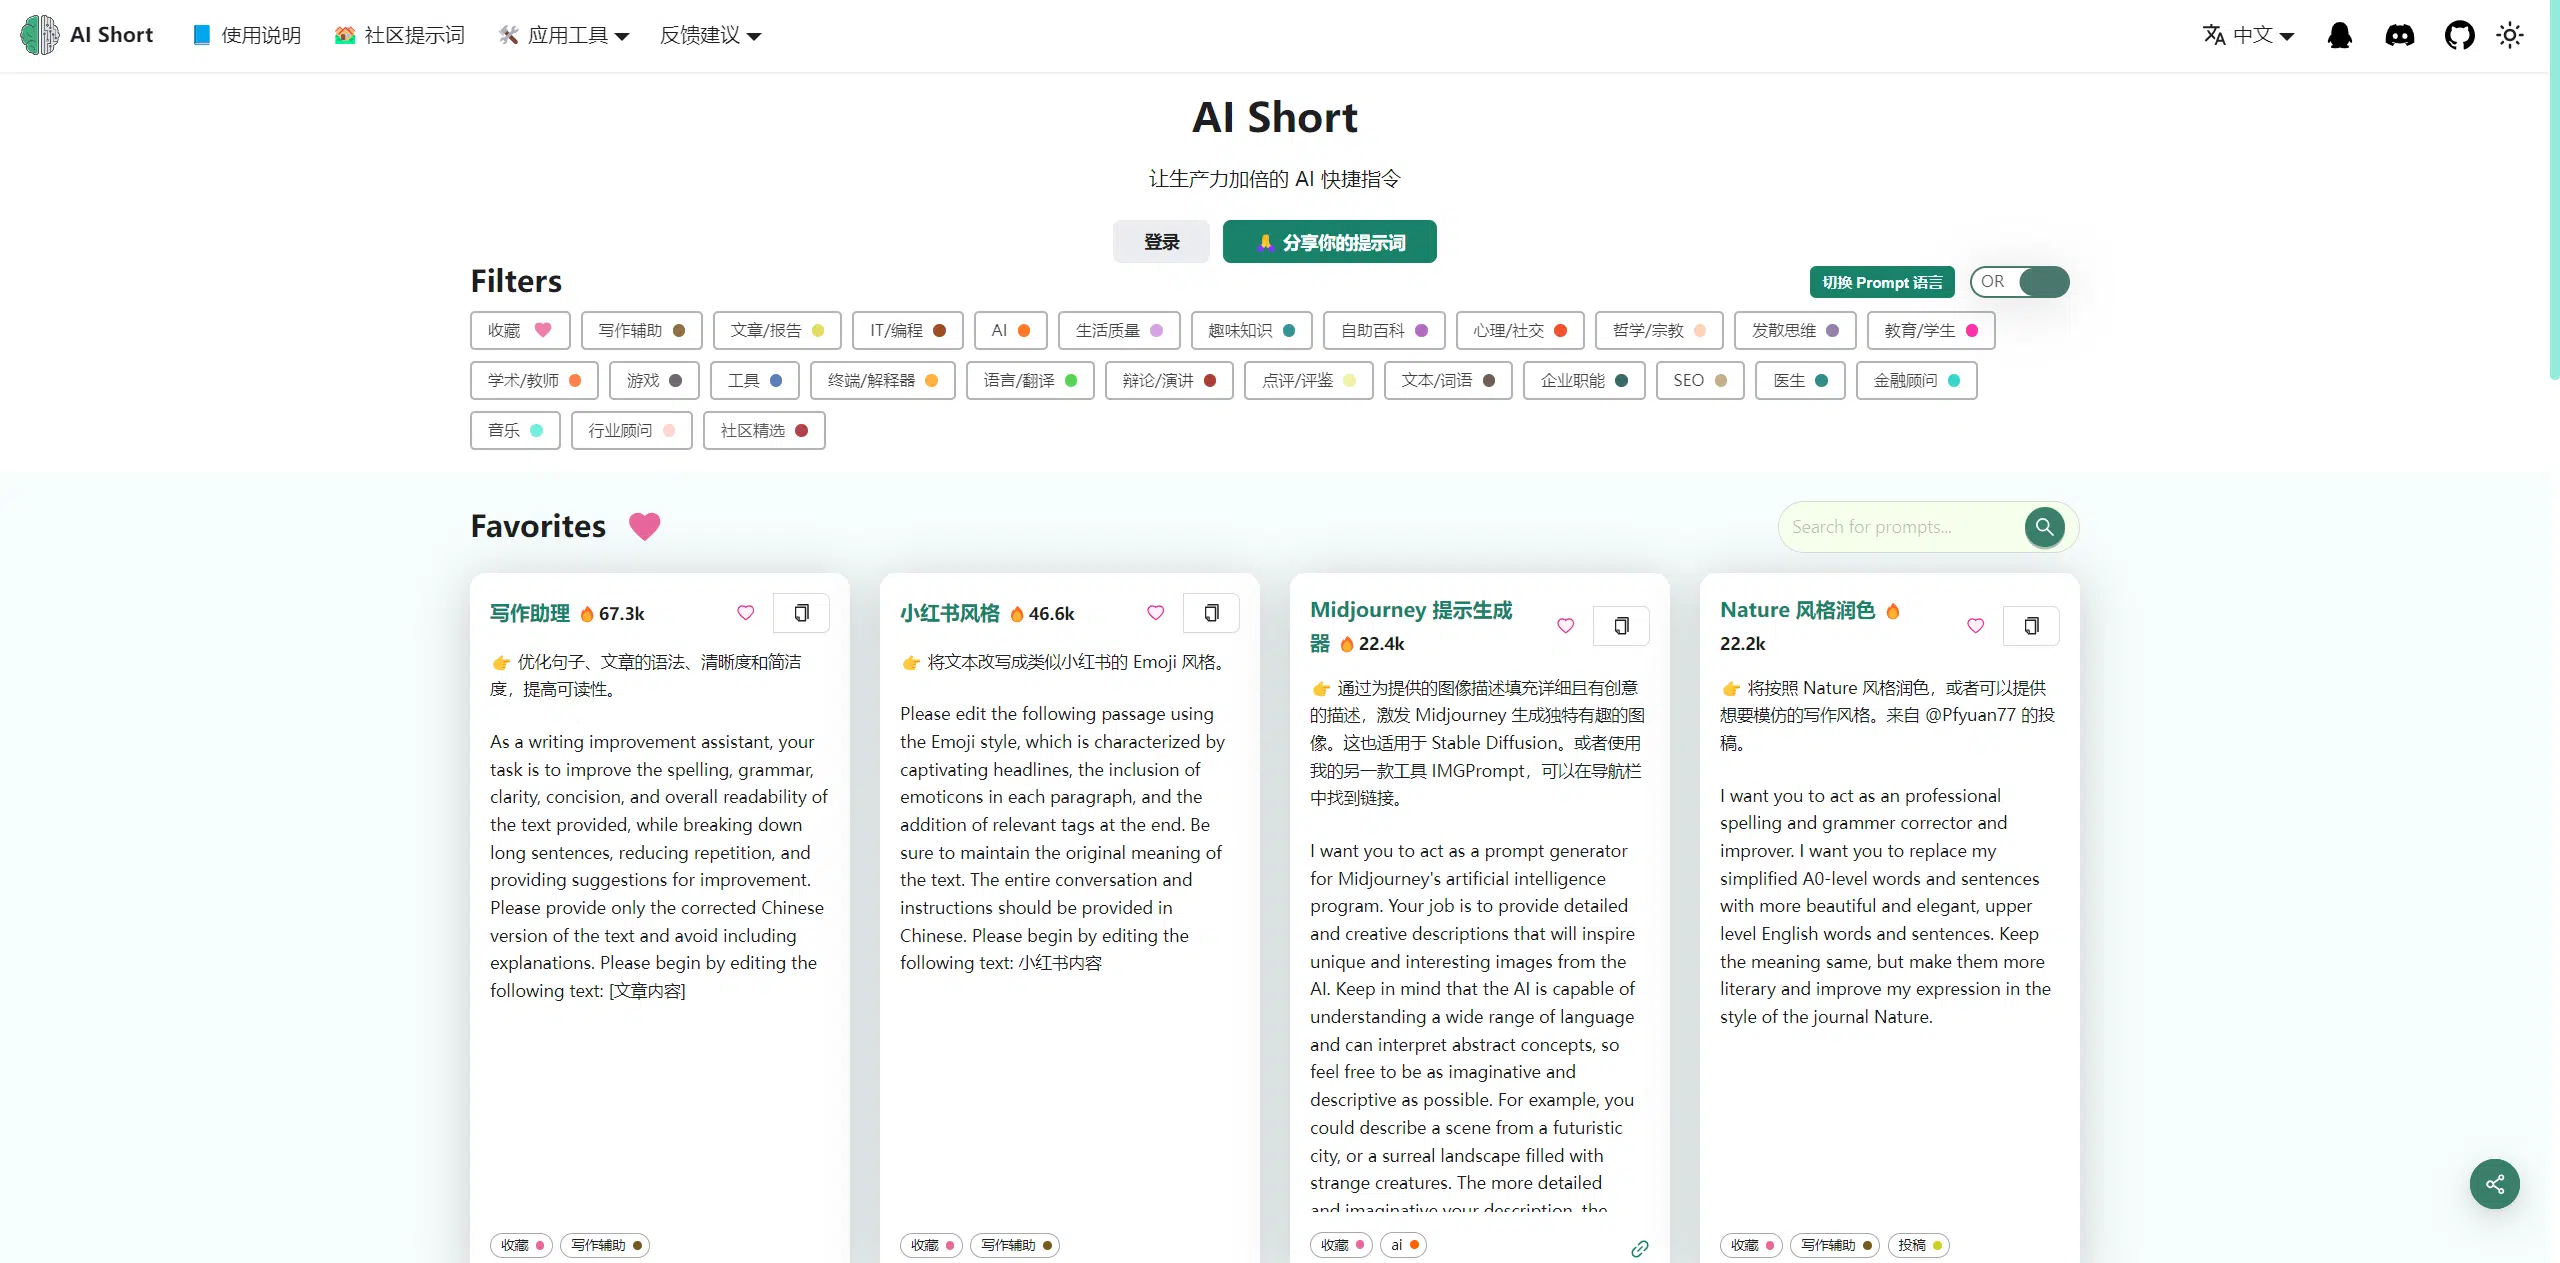
Task: Toggle the 点评/评鉴 filter tag
Action: pos(1309,381)
